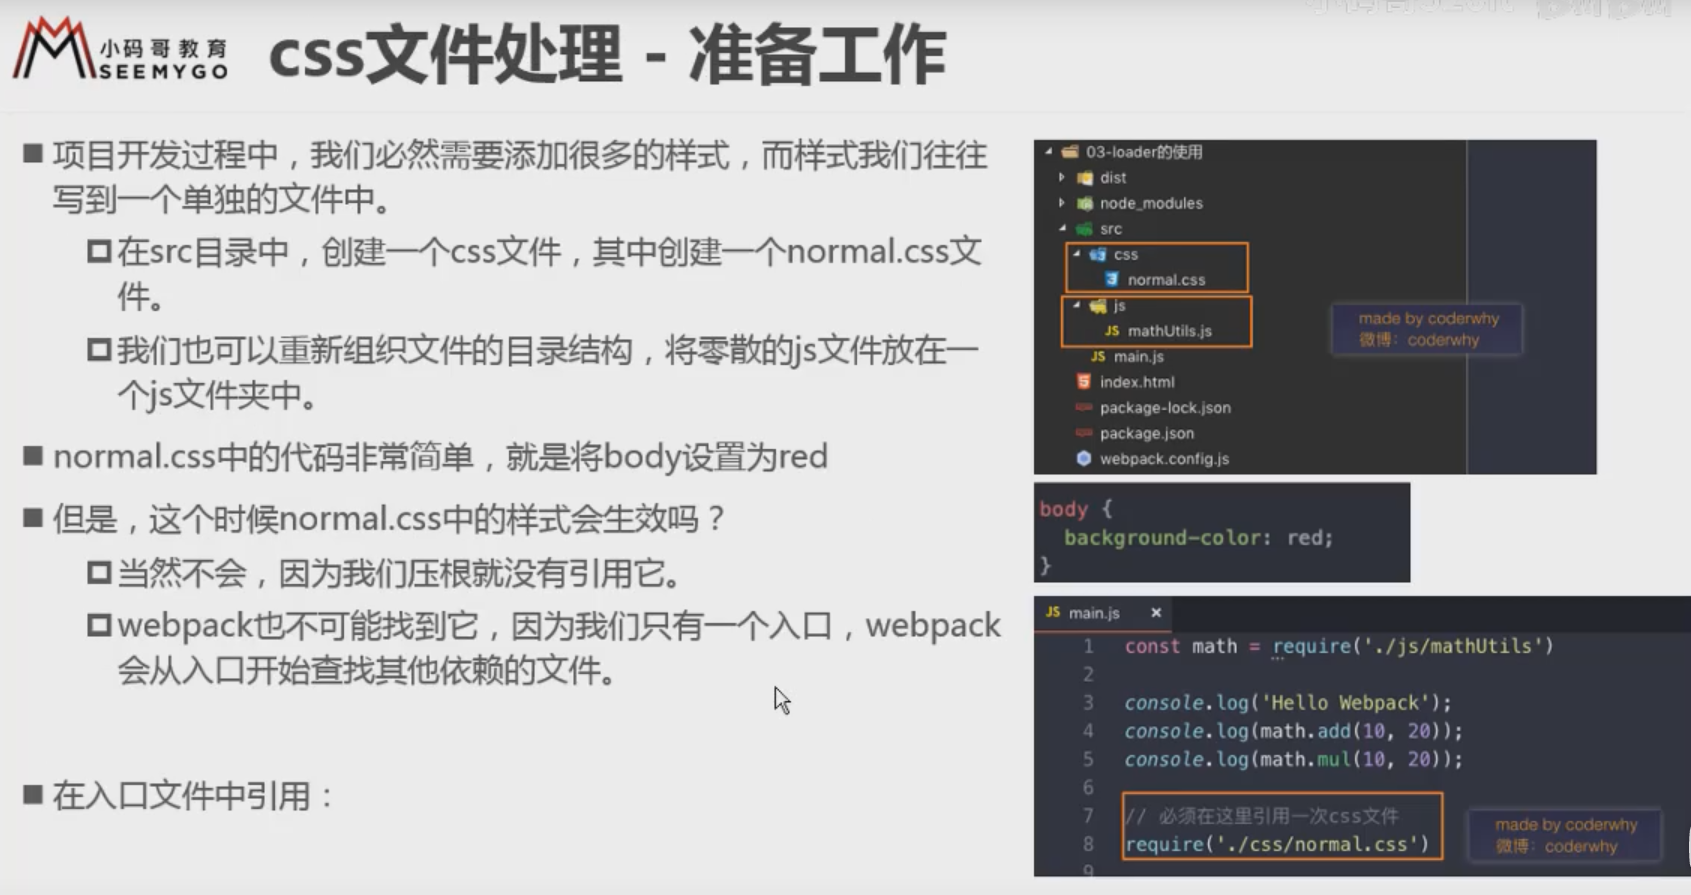Click bullet beginning 在src目录中，创建一个css文件
1691x895 pixels.
pos(549,274)
